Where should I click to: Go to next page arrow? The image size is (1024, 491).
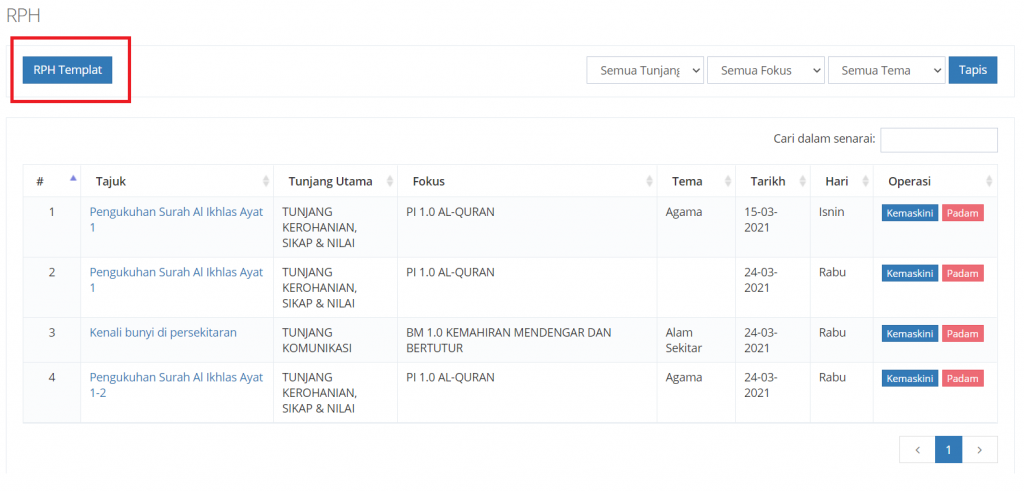click(980, 451)
